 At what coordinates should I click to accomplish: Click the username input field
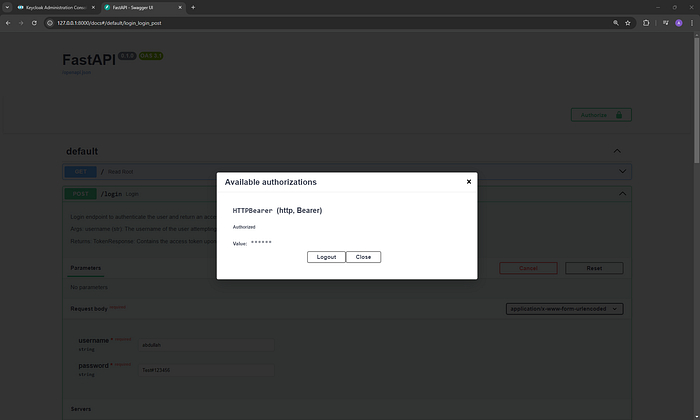coord(206,345)
